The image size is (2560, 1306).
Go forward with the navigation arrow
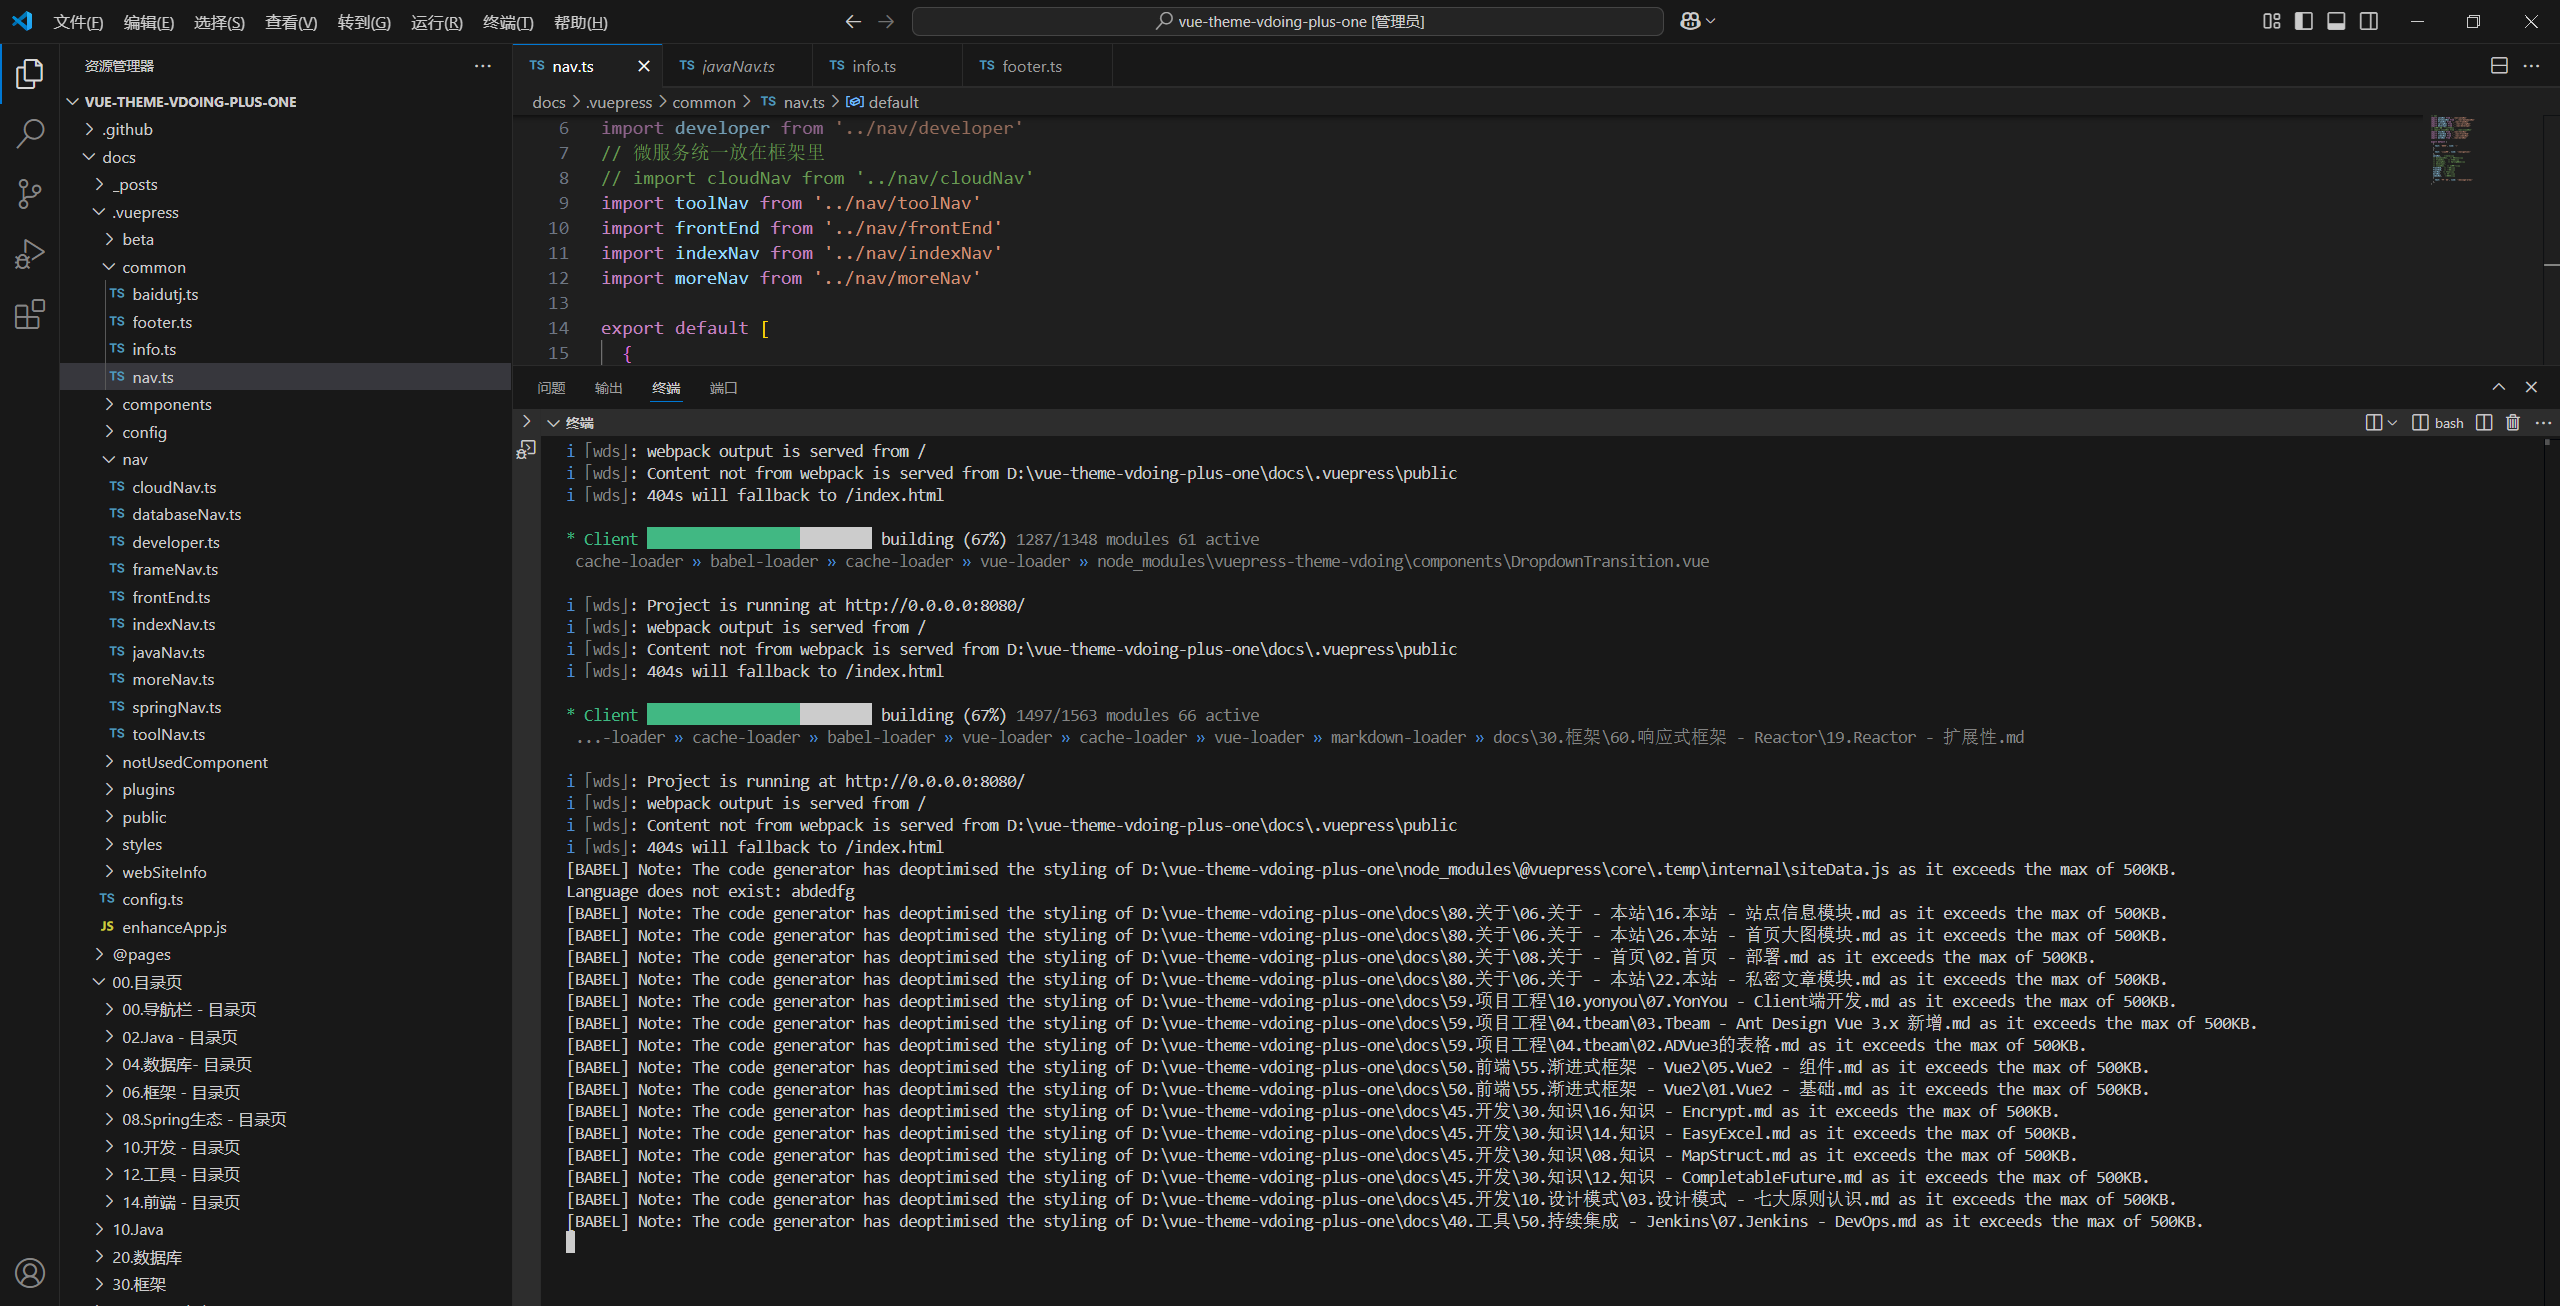(x=886, y=21)
